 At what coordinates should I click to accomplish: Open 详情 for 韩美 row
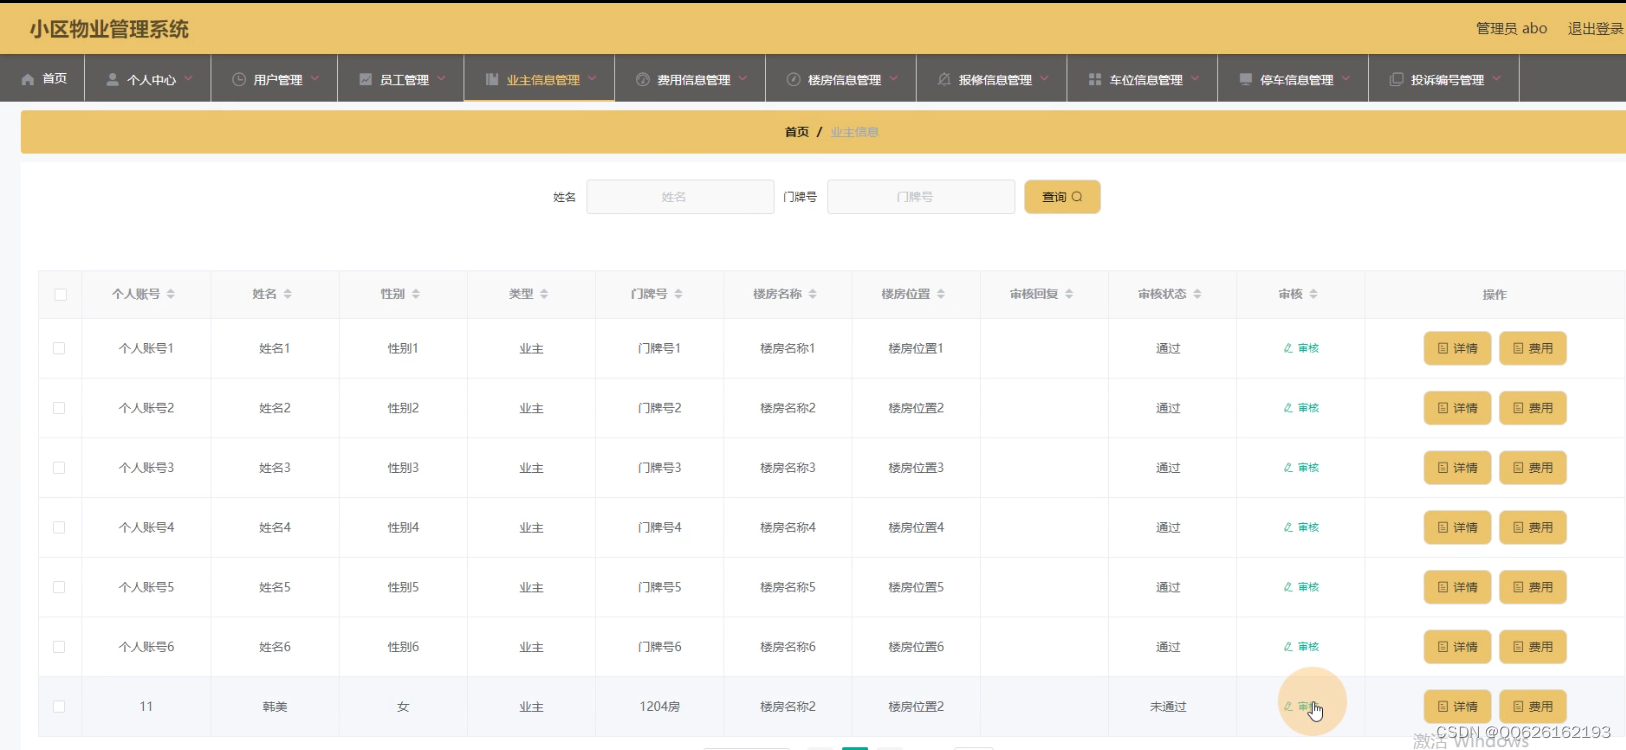1457,706
